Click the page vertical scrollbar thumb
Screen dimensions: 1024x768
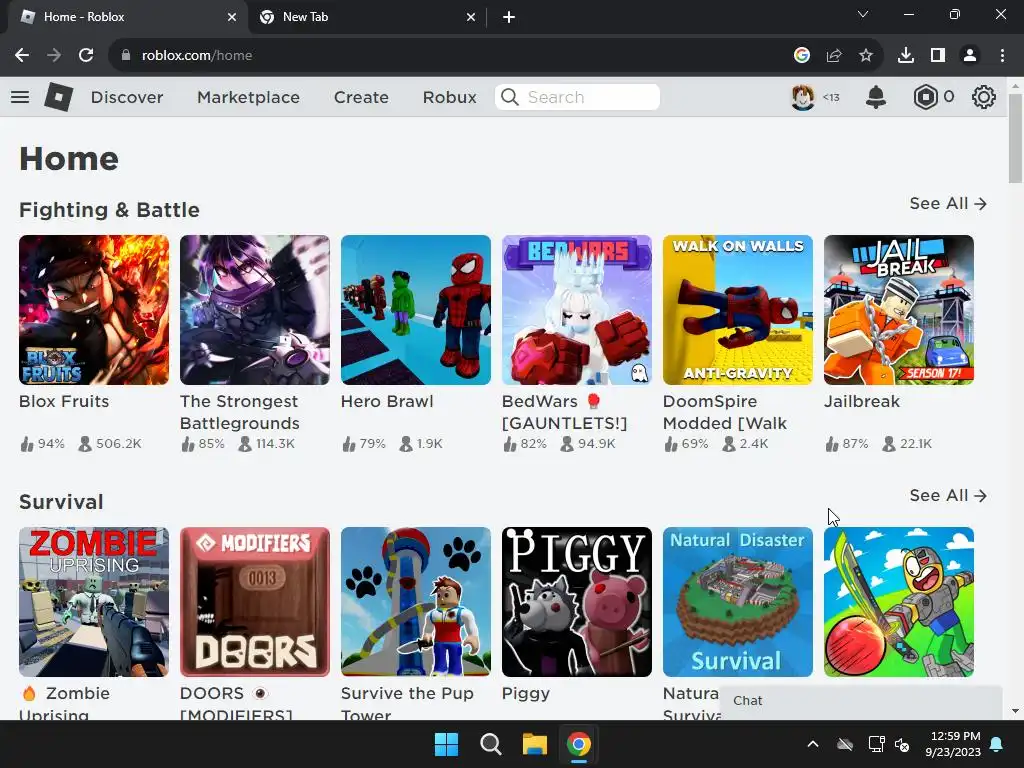point(1015,139)
